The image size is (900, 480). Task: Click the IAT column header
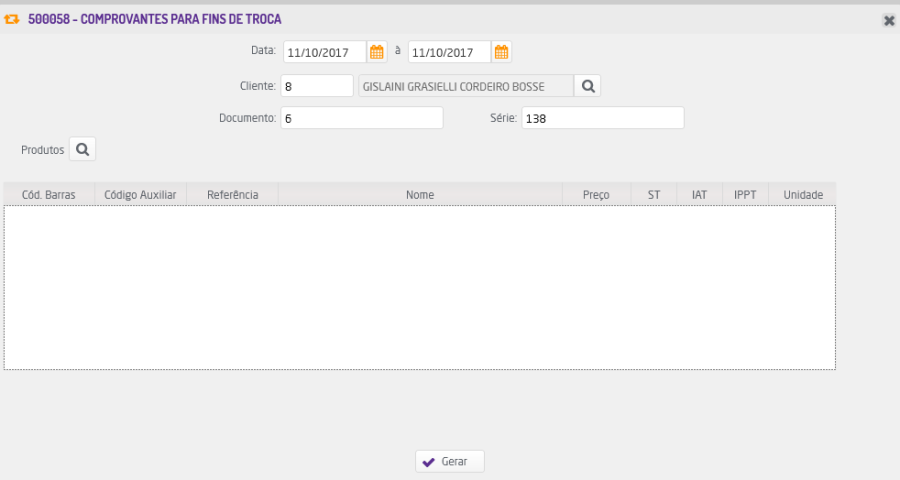tap(699, 195)
